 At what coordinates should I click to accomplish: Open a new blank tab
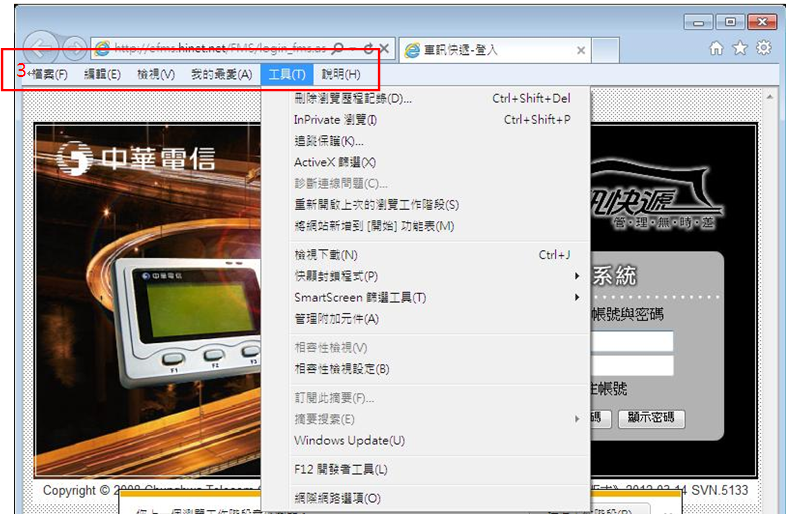[606, 50]
